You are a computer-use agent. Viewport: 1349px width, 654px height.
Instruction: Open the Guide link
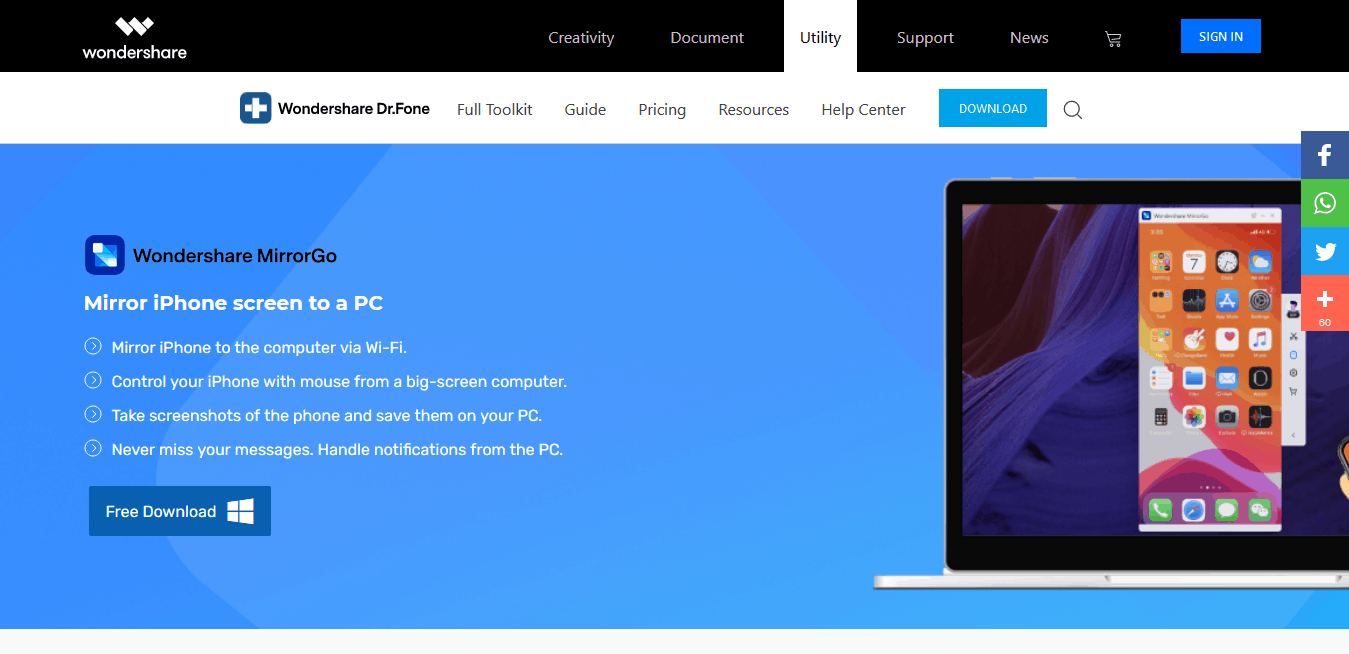click(585, 110)
